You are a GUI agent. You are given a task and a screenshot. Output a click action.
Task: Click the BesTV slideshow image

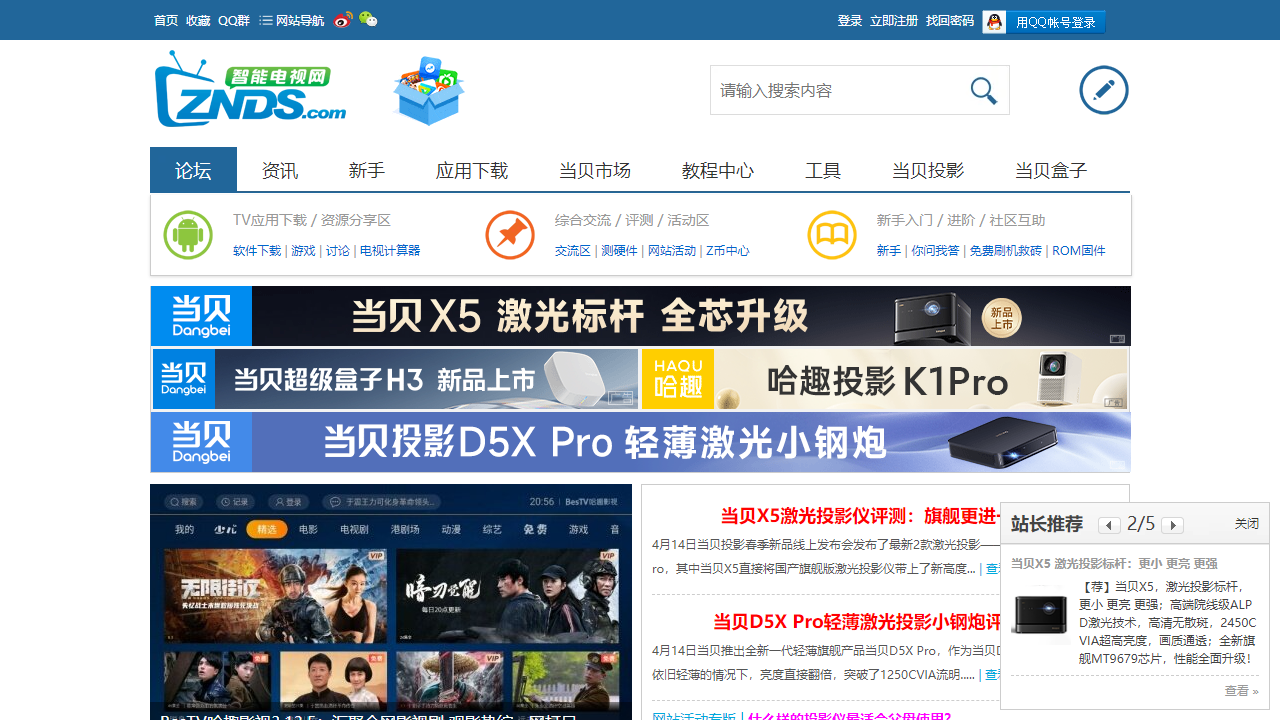[x=391, y=602]
